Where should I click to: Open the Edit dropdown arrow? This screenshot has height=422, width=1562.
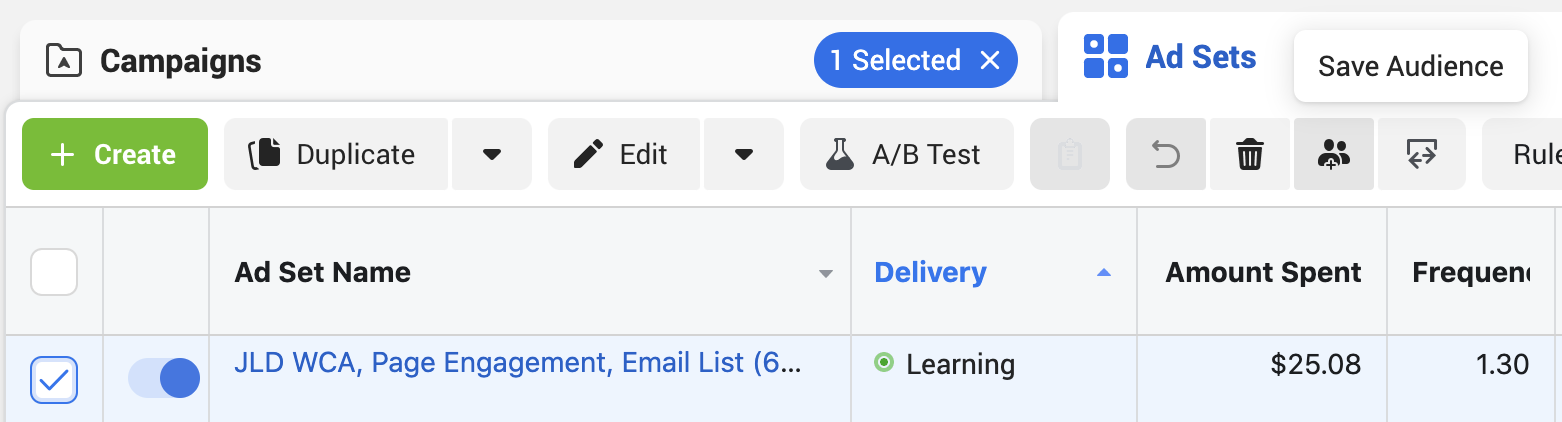click(x=743, y=154)
